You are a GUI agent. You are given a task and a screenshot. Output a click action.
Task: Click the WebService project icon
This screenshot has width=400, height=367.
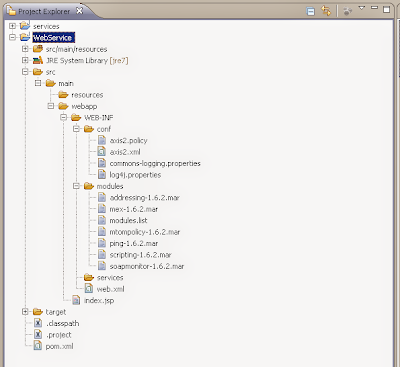25,37
